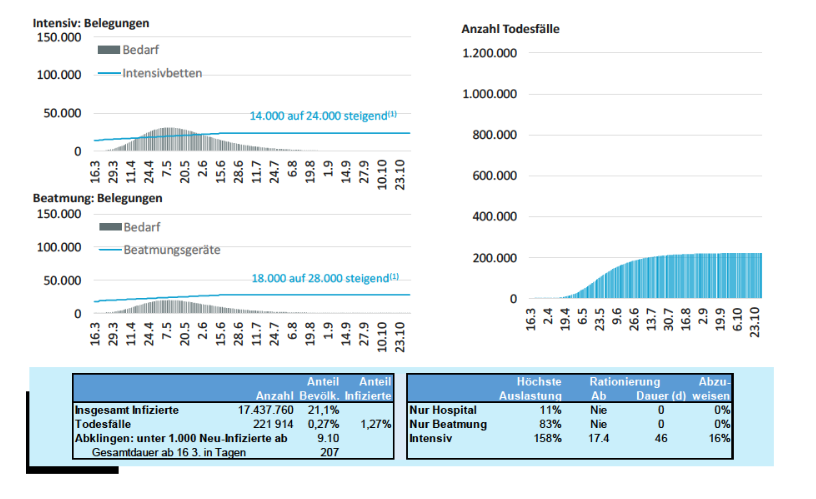Image resolution: width=816 pixels, height=499 pixels.
Task: Click the "Rationierung" column header
Action: 624,382
